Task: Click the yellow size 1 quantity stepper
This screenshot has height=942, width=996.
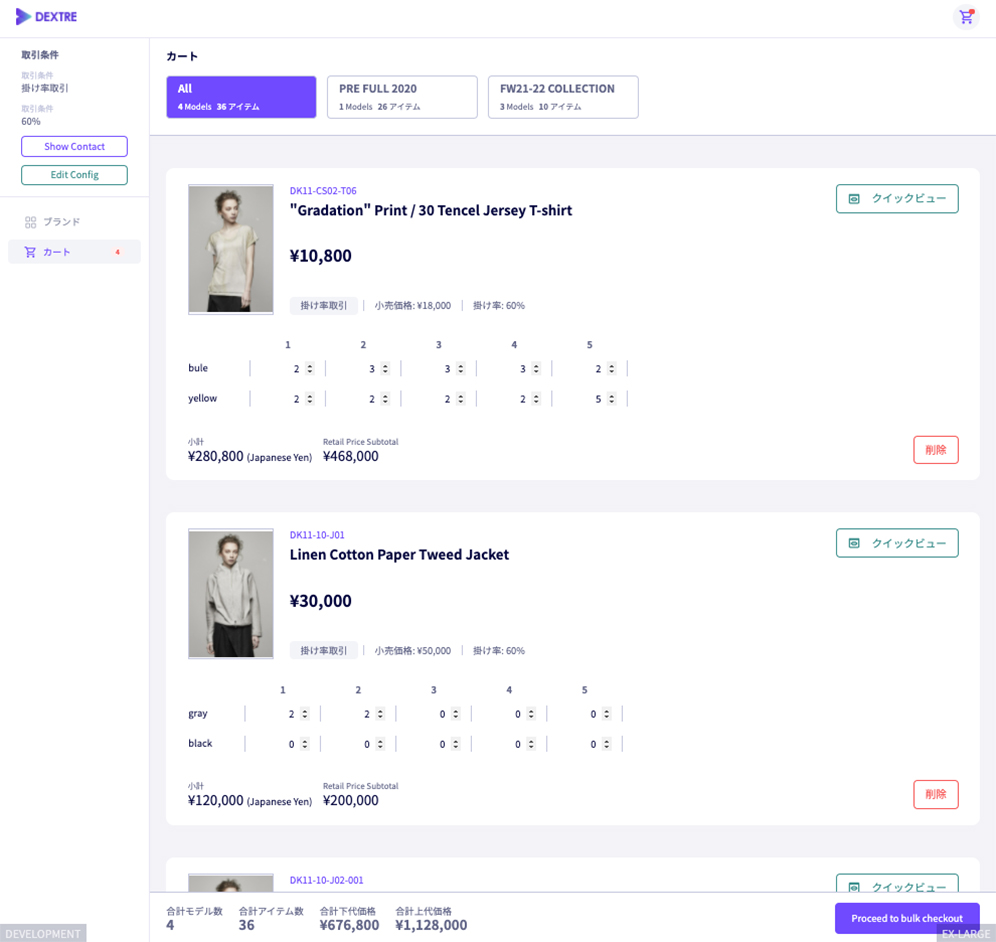Action: pyautogui.click(x=309, y=399)
